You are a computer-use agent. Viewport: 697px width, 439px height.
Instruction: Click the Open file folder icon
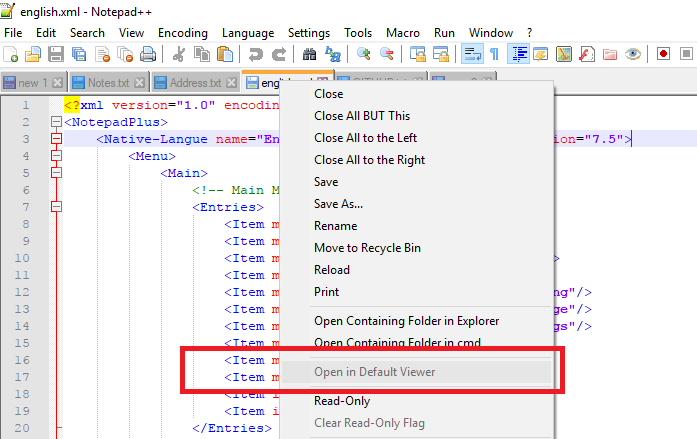pos(33,54)
